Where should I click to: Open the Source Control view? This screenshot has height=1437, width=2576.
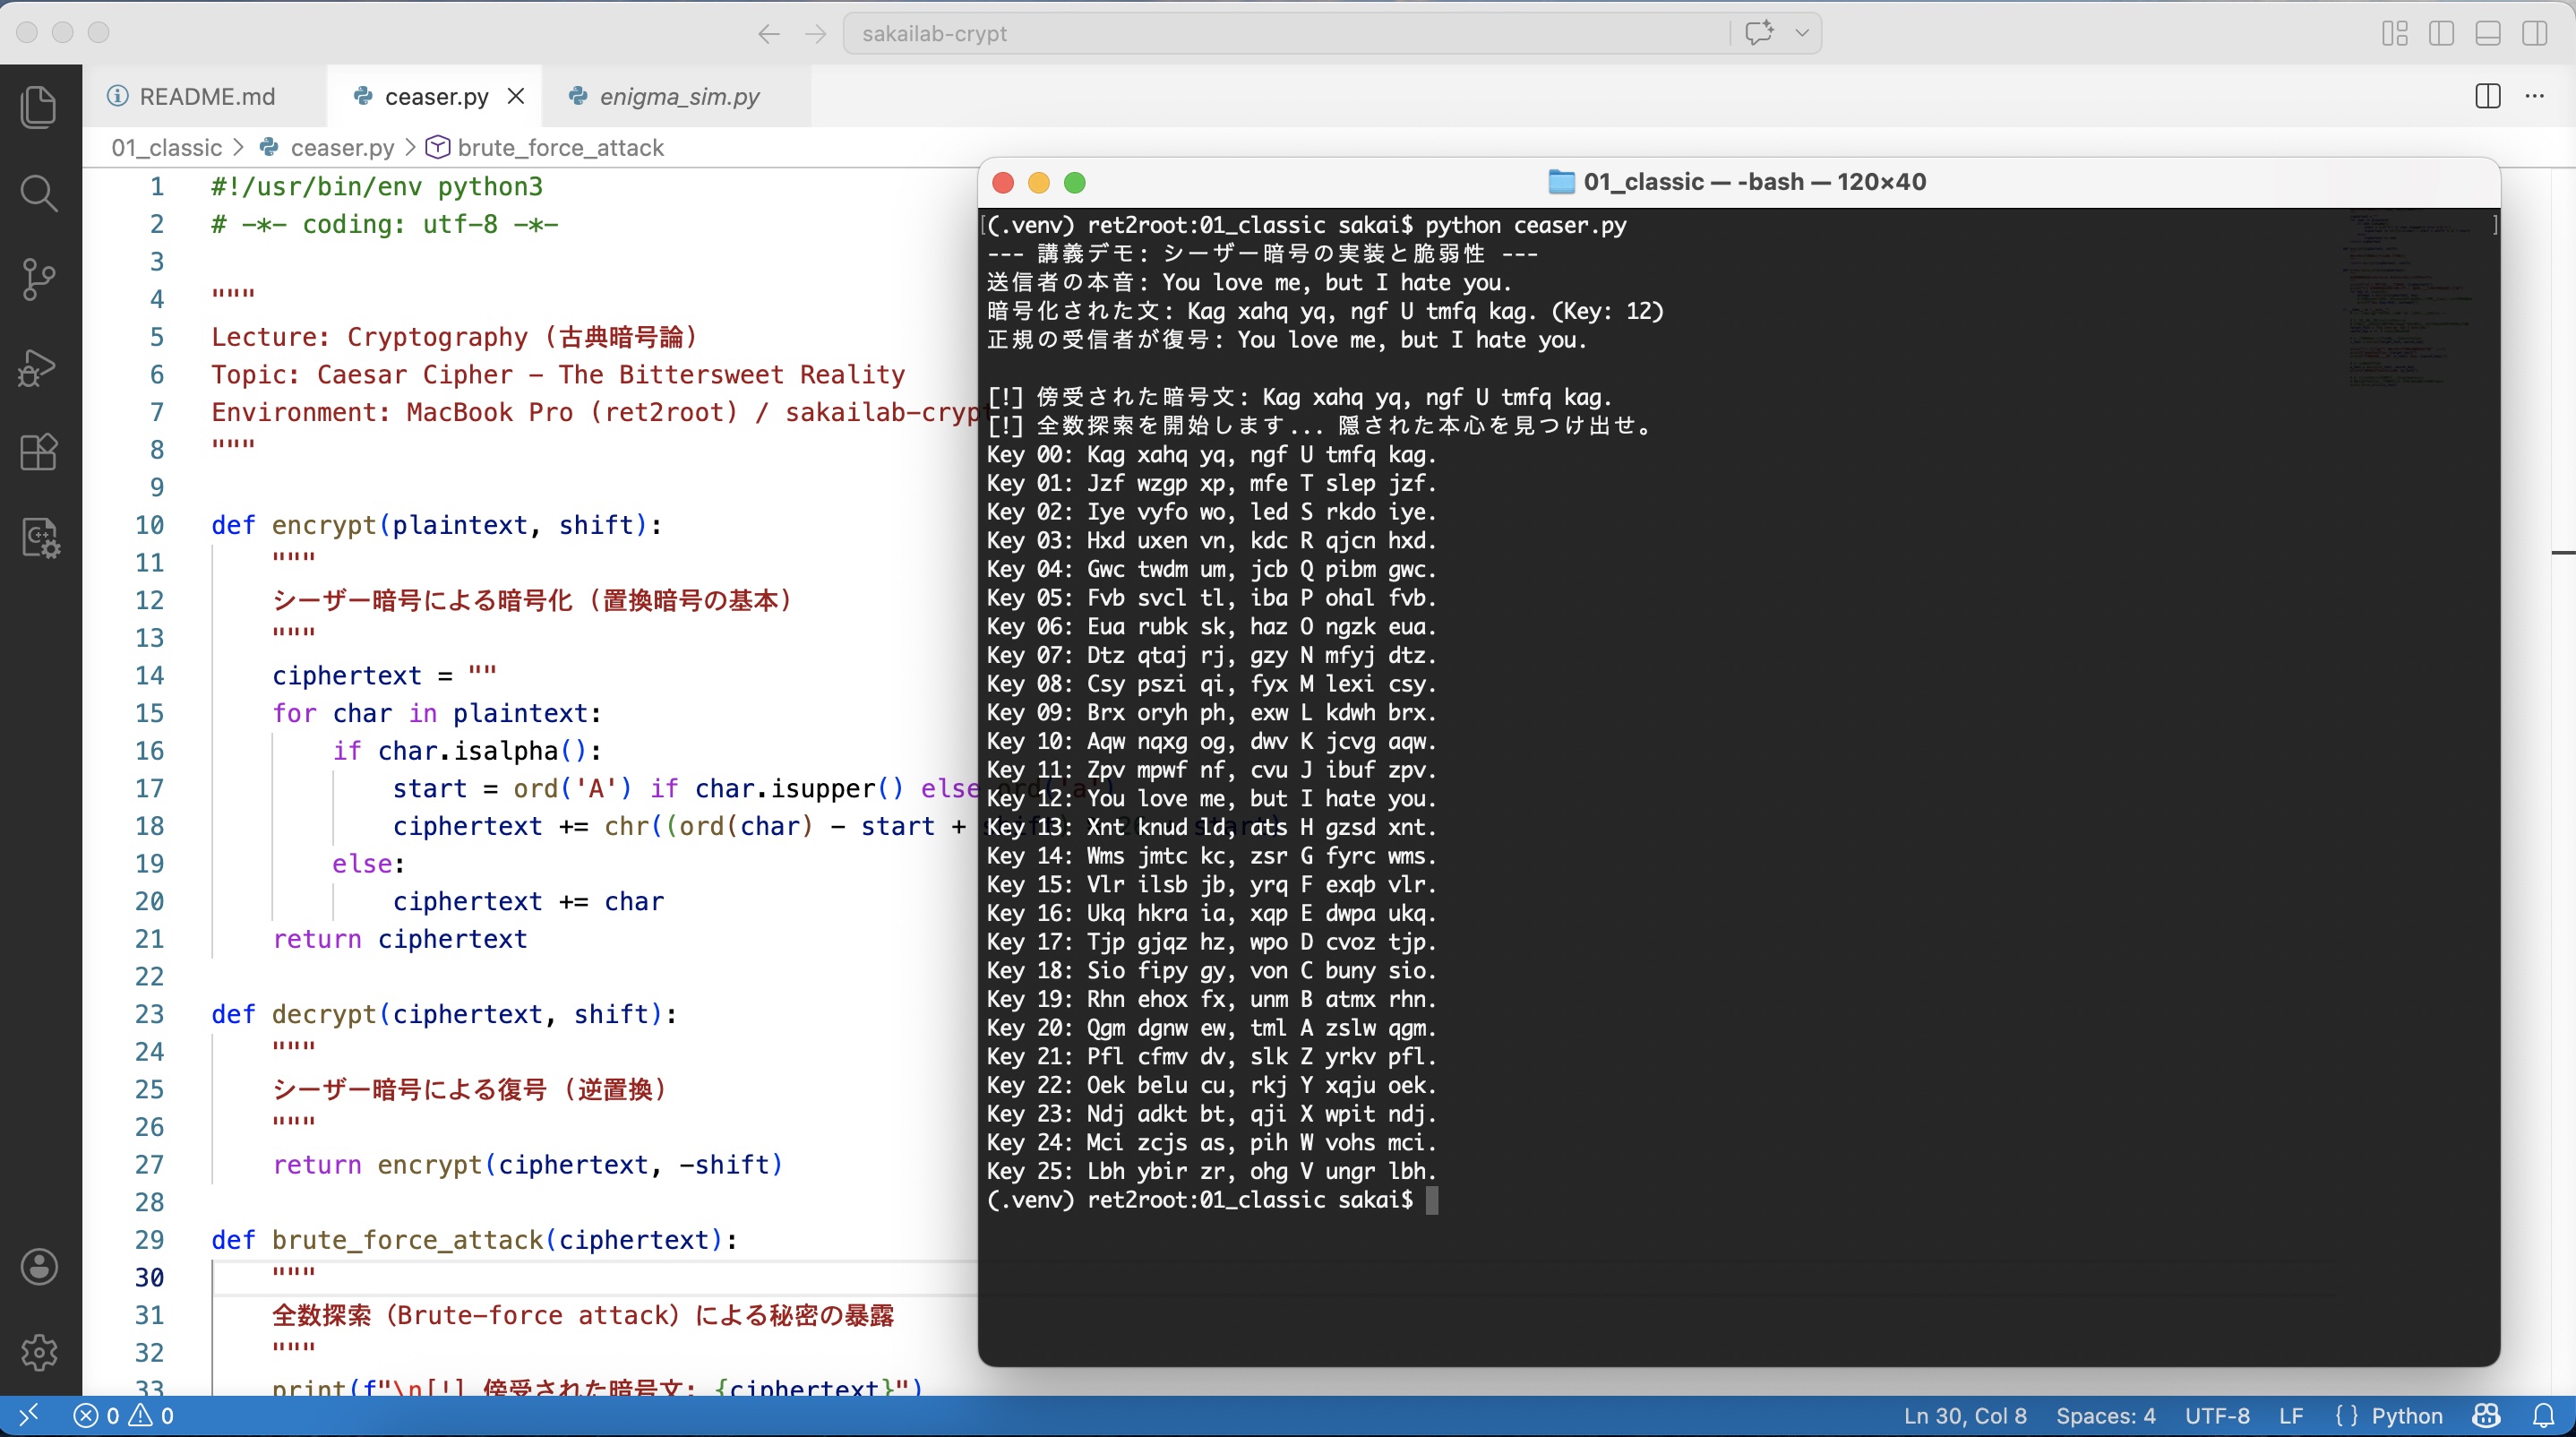point(39,279)
